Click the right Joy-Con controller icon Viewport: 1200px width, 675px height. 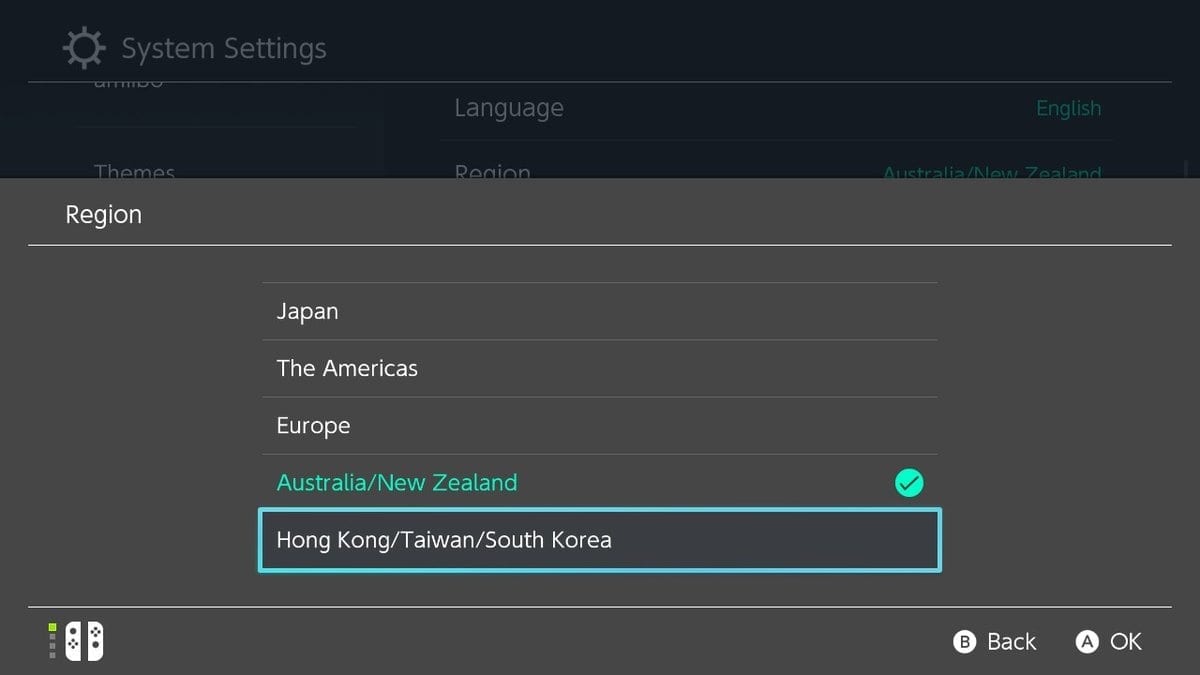(x=94, y=641)
